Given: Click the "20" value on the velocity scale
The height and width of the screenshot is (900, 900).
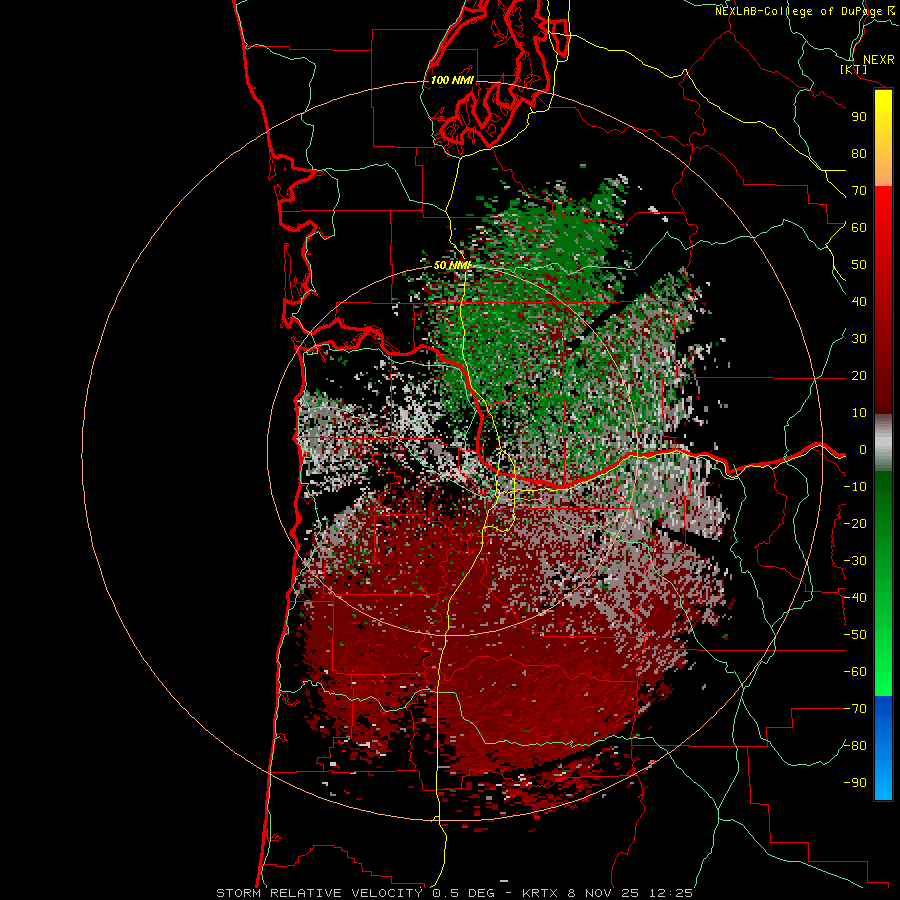Looking at the screenshot, I should pyautogui.click(x=859, y=375).
